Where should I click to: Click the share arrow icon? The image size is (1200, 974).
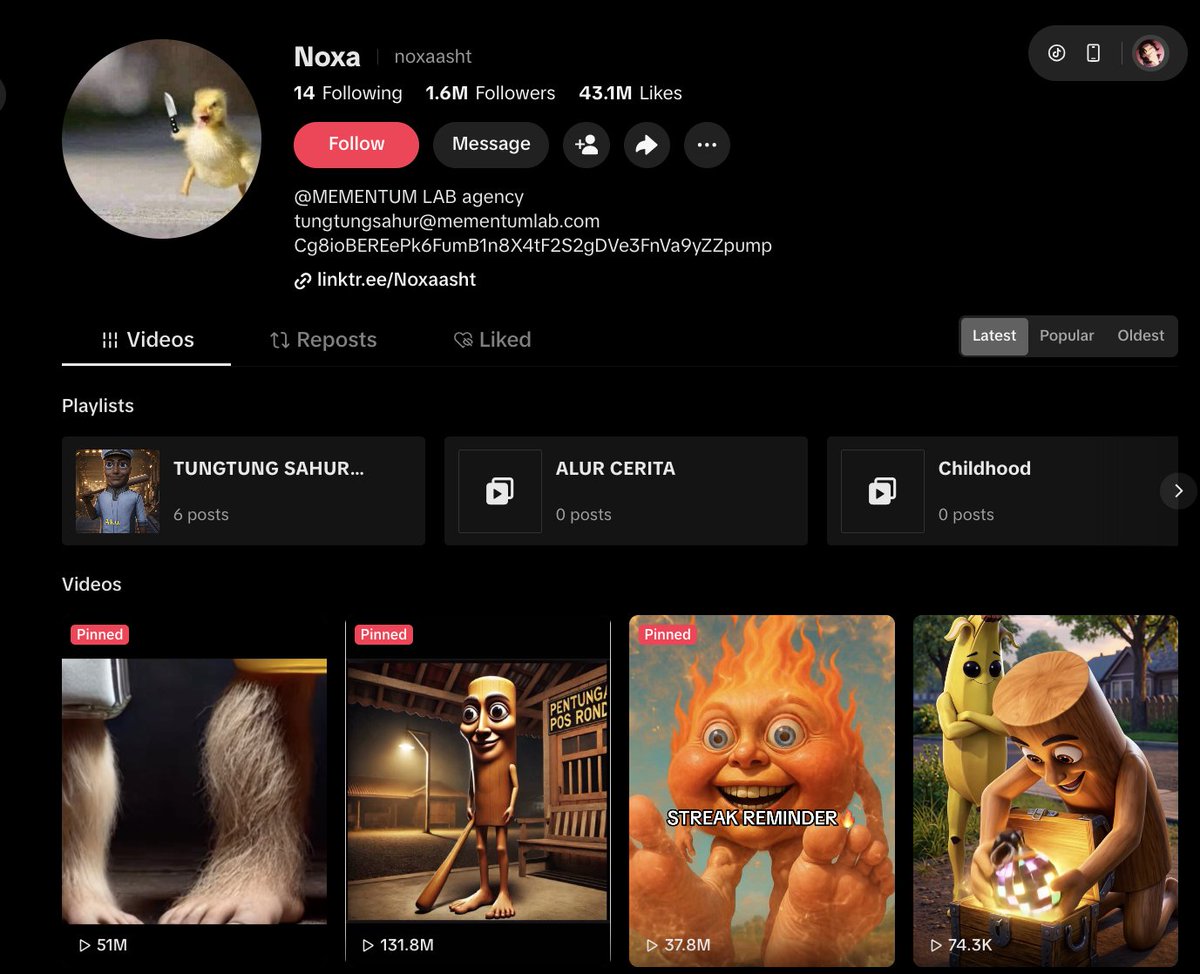tap(647, 145)
